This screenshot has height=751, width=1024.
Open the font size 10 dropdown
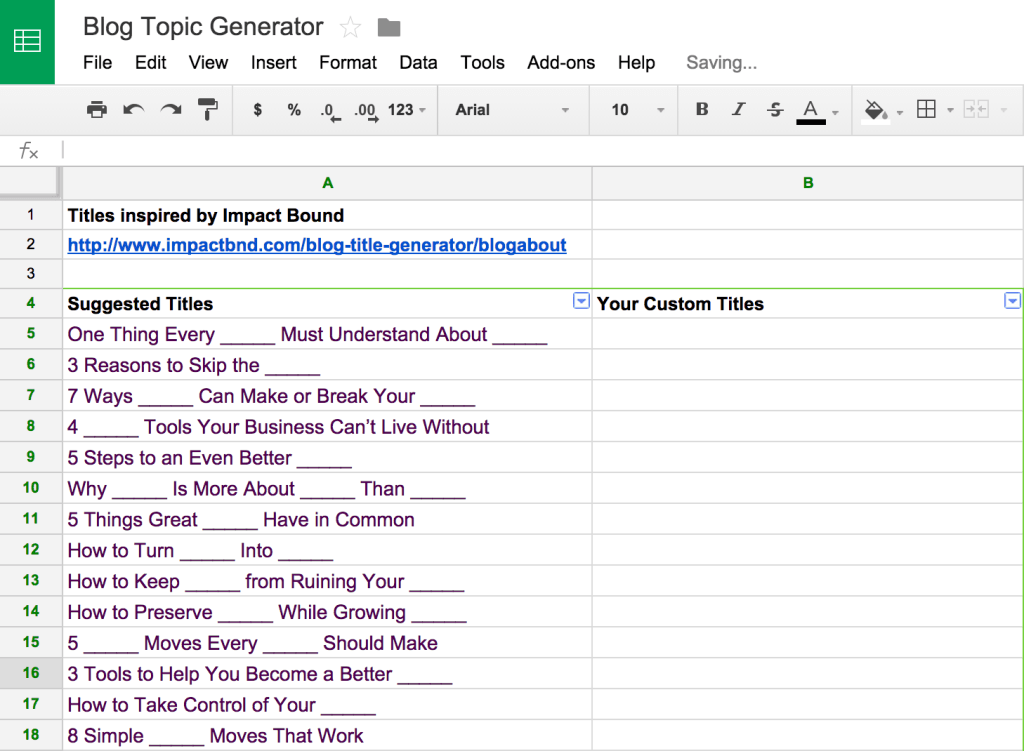coord(638,110)
